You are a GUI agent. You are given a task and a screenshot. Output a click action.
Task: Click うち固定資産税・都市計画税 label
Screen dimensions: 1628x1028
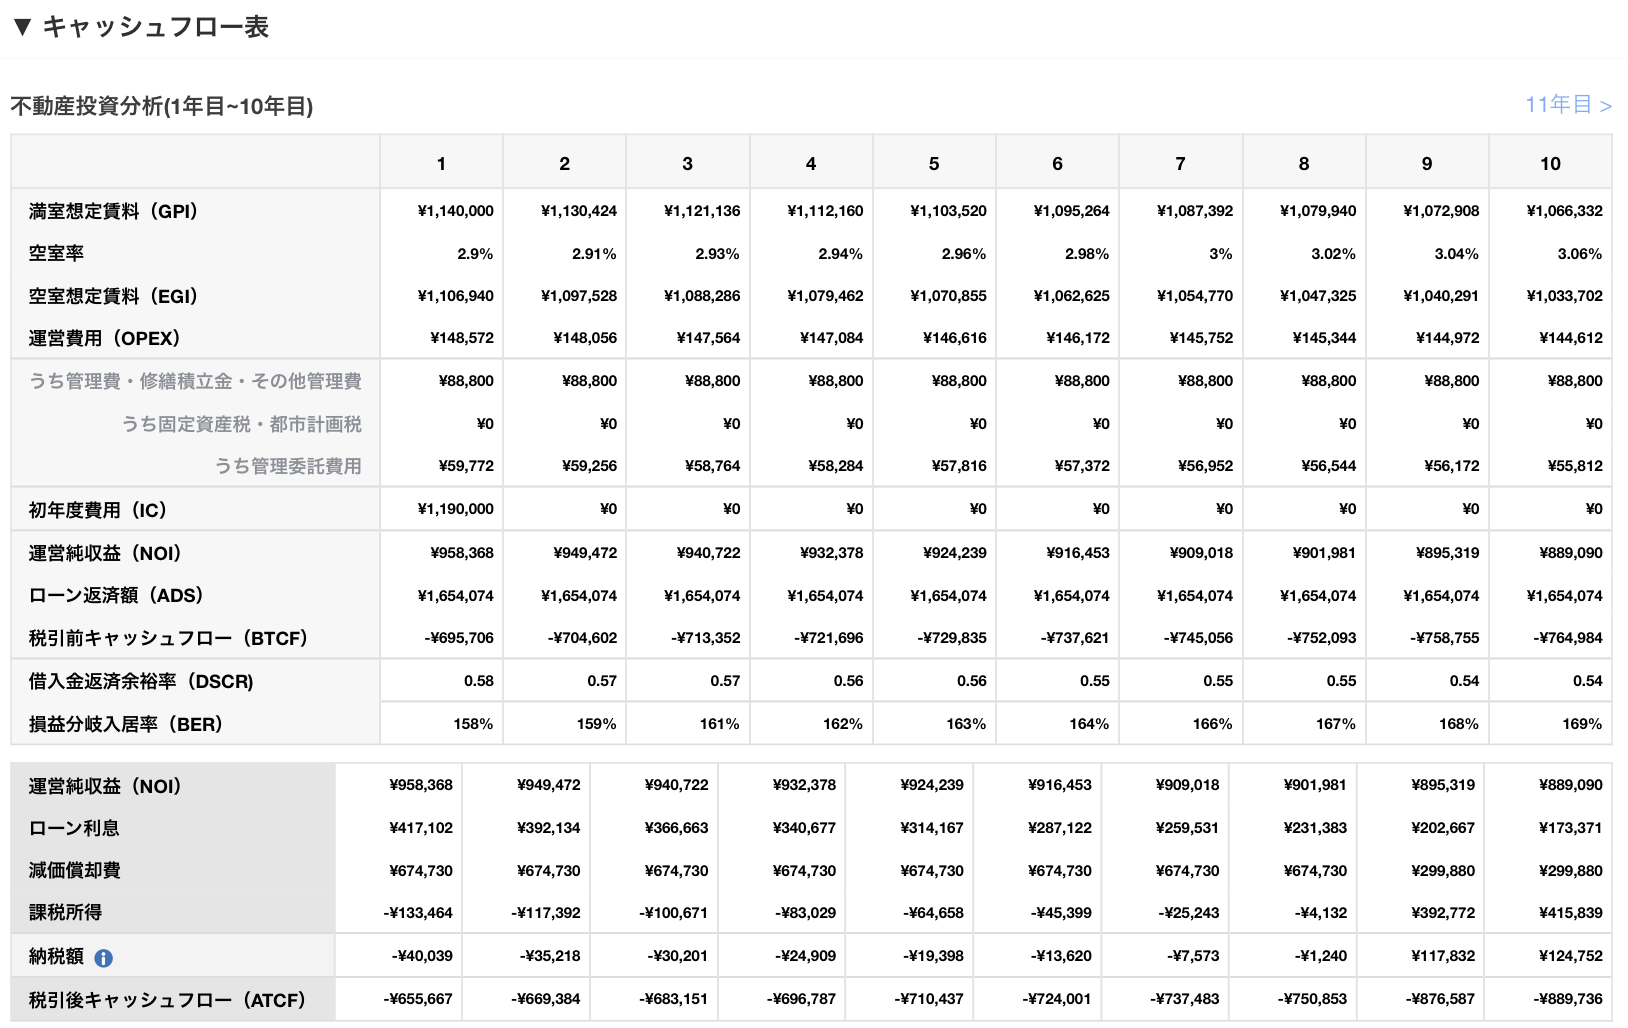coord(241,424)
